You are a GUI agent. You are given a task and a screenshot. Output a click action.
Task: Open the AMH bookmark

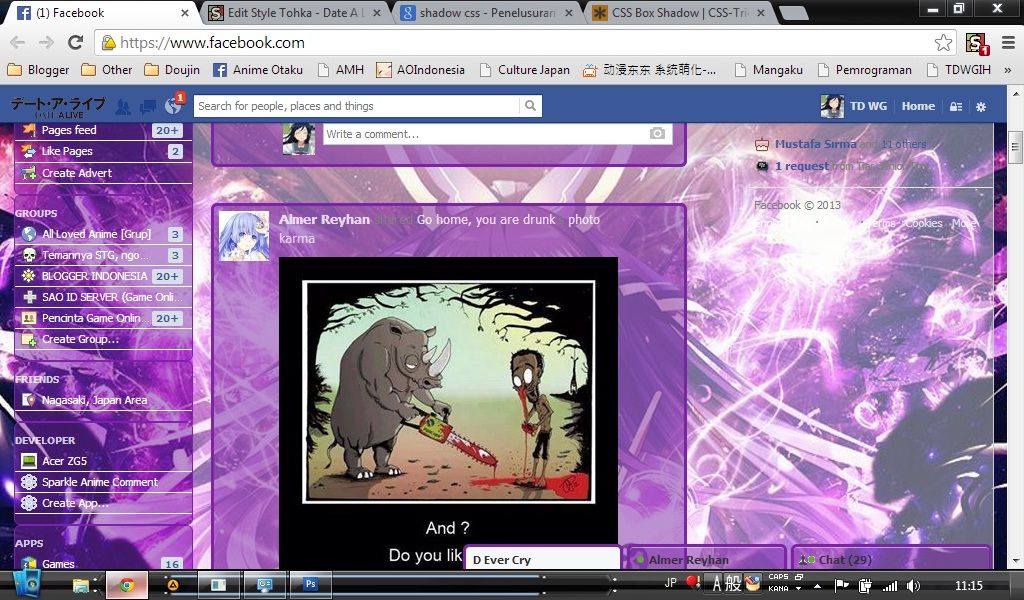[341, 70]
